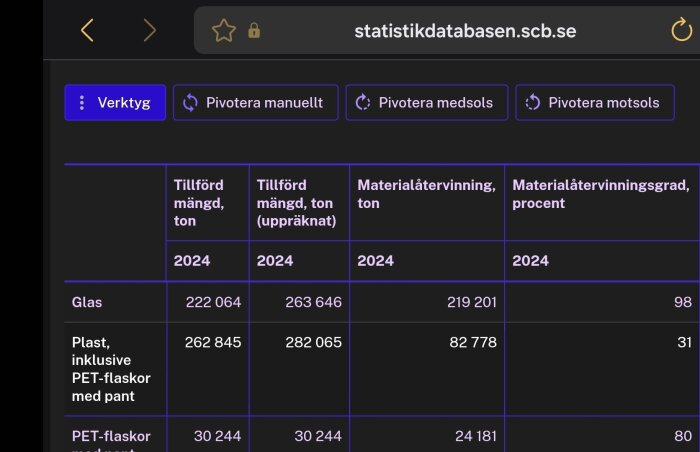Click the three-dot icon on Verktyg
The width and height of the screenshot is (700, 452).
(x=81, y=103)
